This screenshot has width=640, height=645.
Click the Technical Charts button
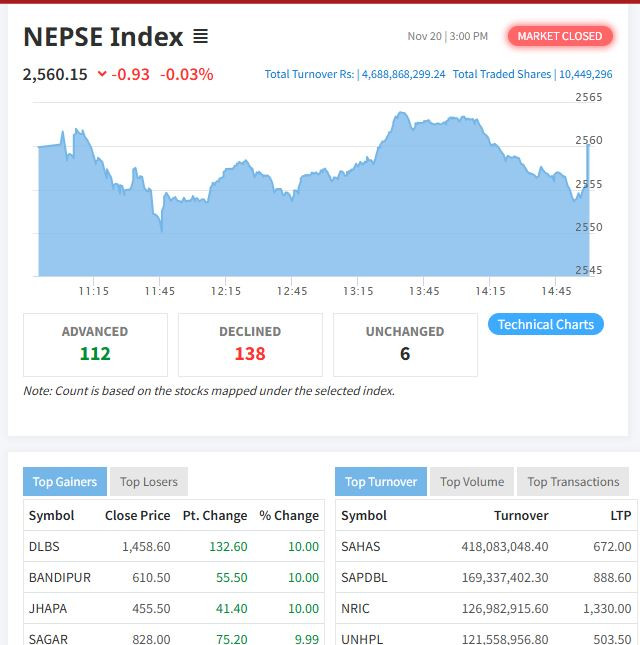(545, 324)
